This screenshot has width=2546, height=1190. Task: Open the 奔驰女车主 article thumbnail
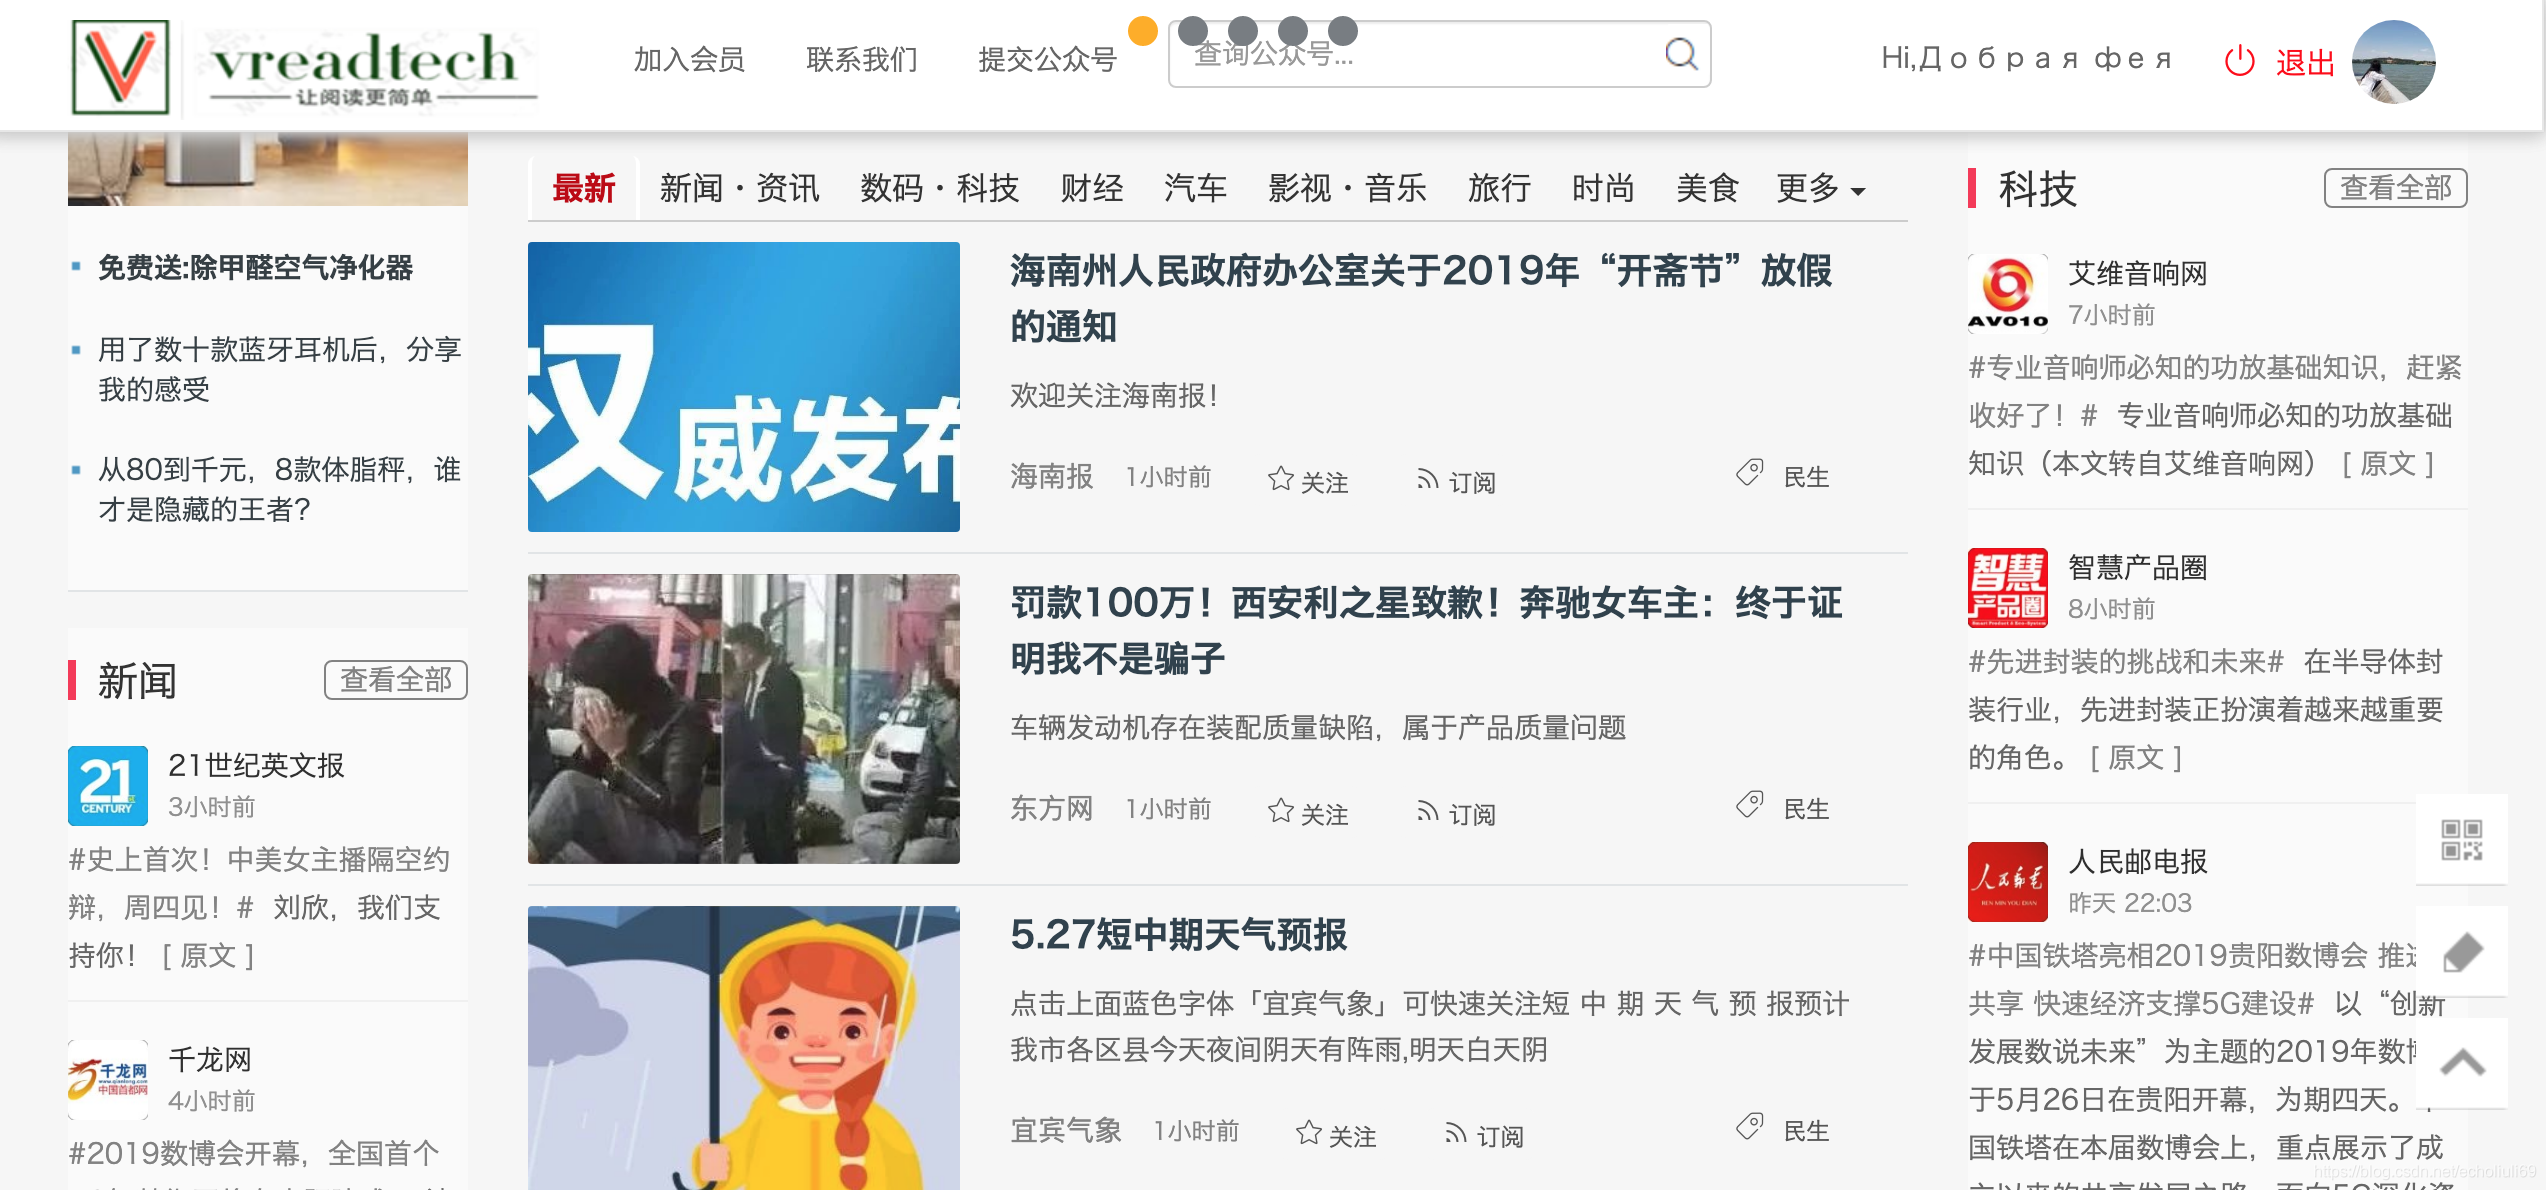click(744, 719)
